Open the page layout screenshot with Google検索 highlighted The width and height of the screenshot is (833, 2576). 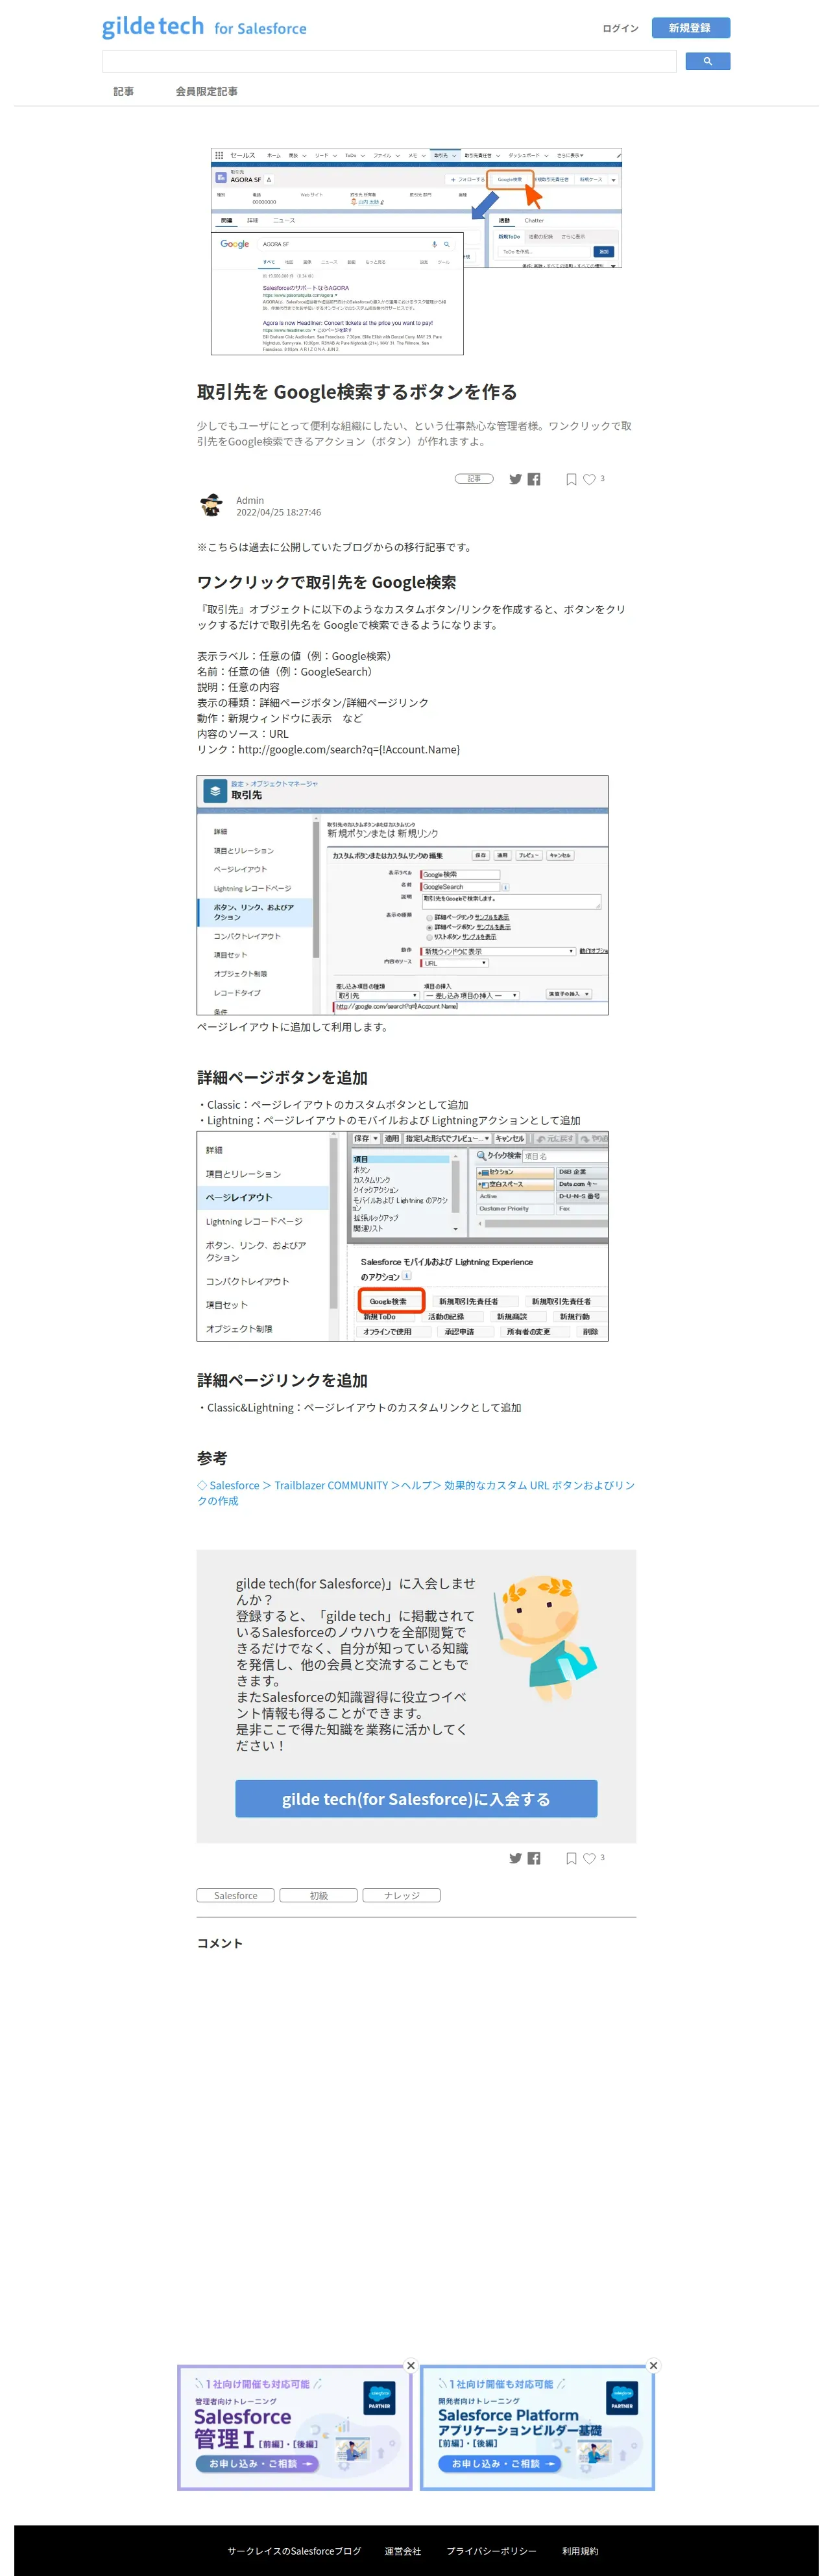click(402, 1236)
